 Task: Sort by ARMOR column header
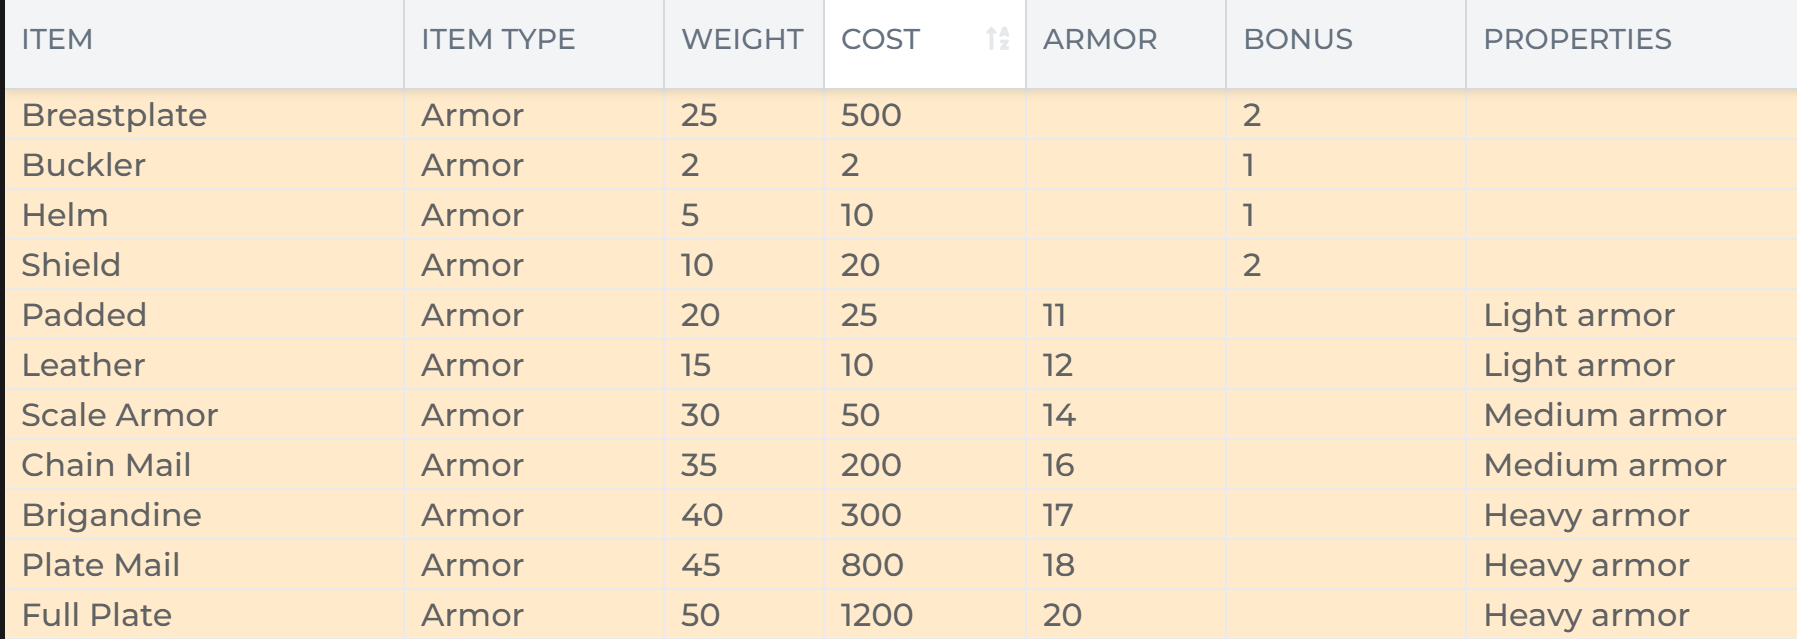coord(1126,44)
